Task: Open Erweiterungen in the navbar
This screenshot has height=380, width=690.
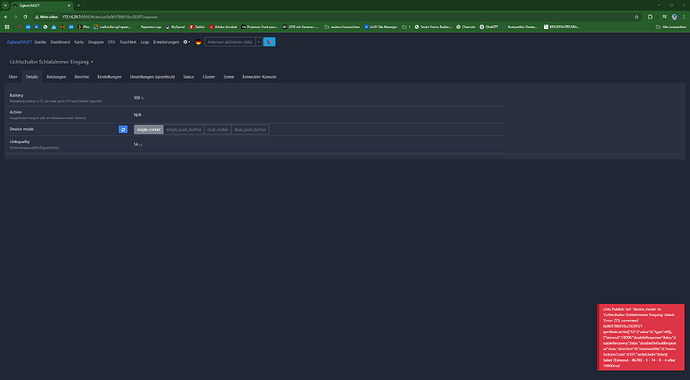Action: pyautogui.click(x=166, y=42)
